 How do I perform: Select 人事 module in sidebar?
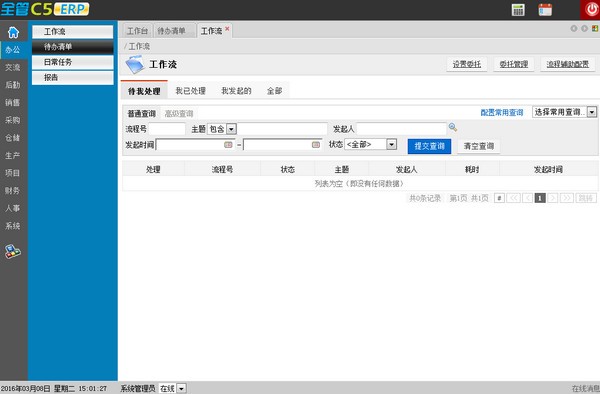[x=14, y=208]
